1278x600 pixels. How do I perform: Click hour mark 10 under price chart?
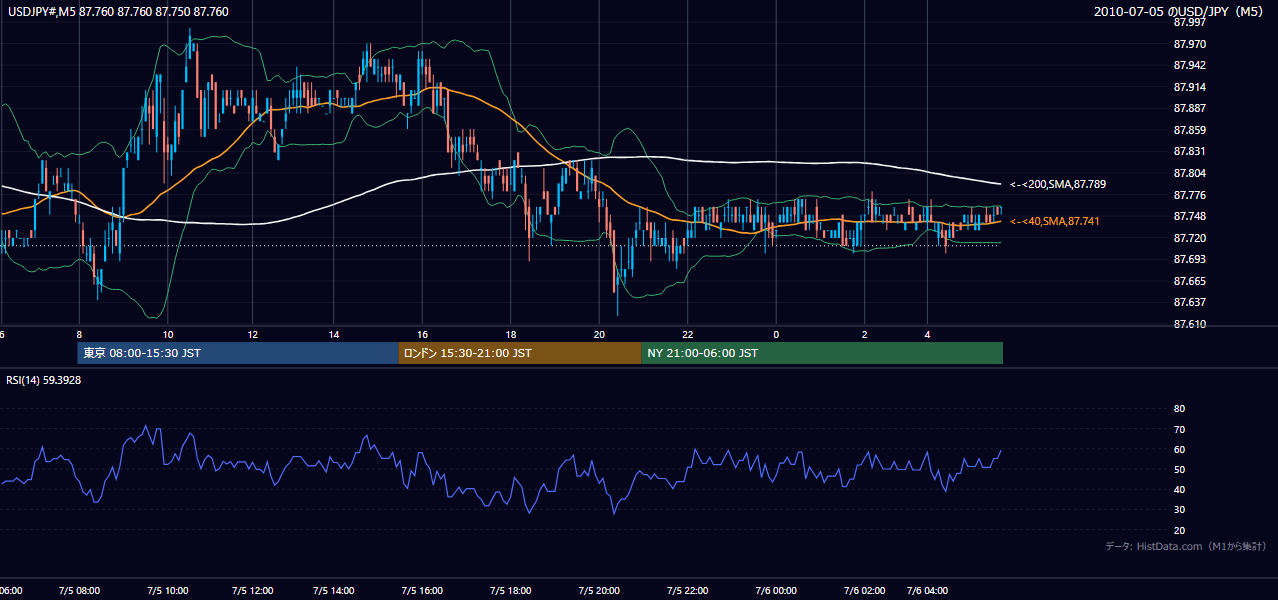(168, 334)
